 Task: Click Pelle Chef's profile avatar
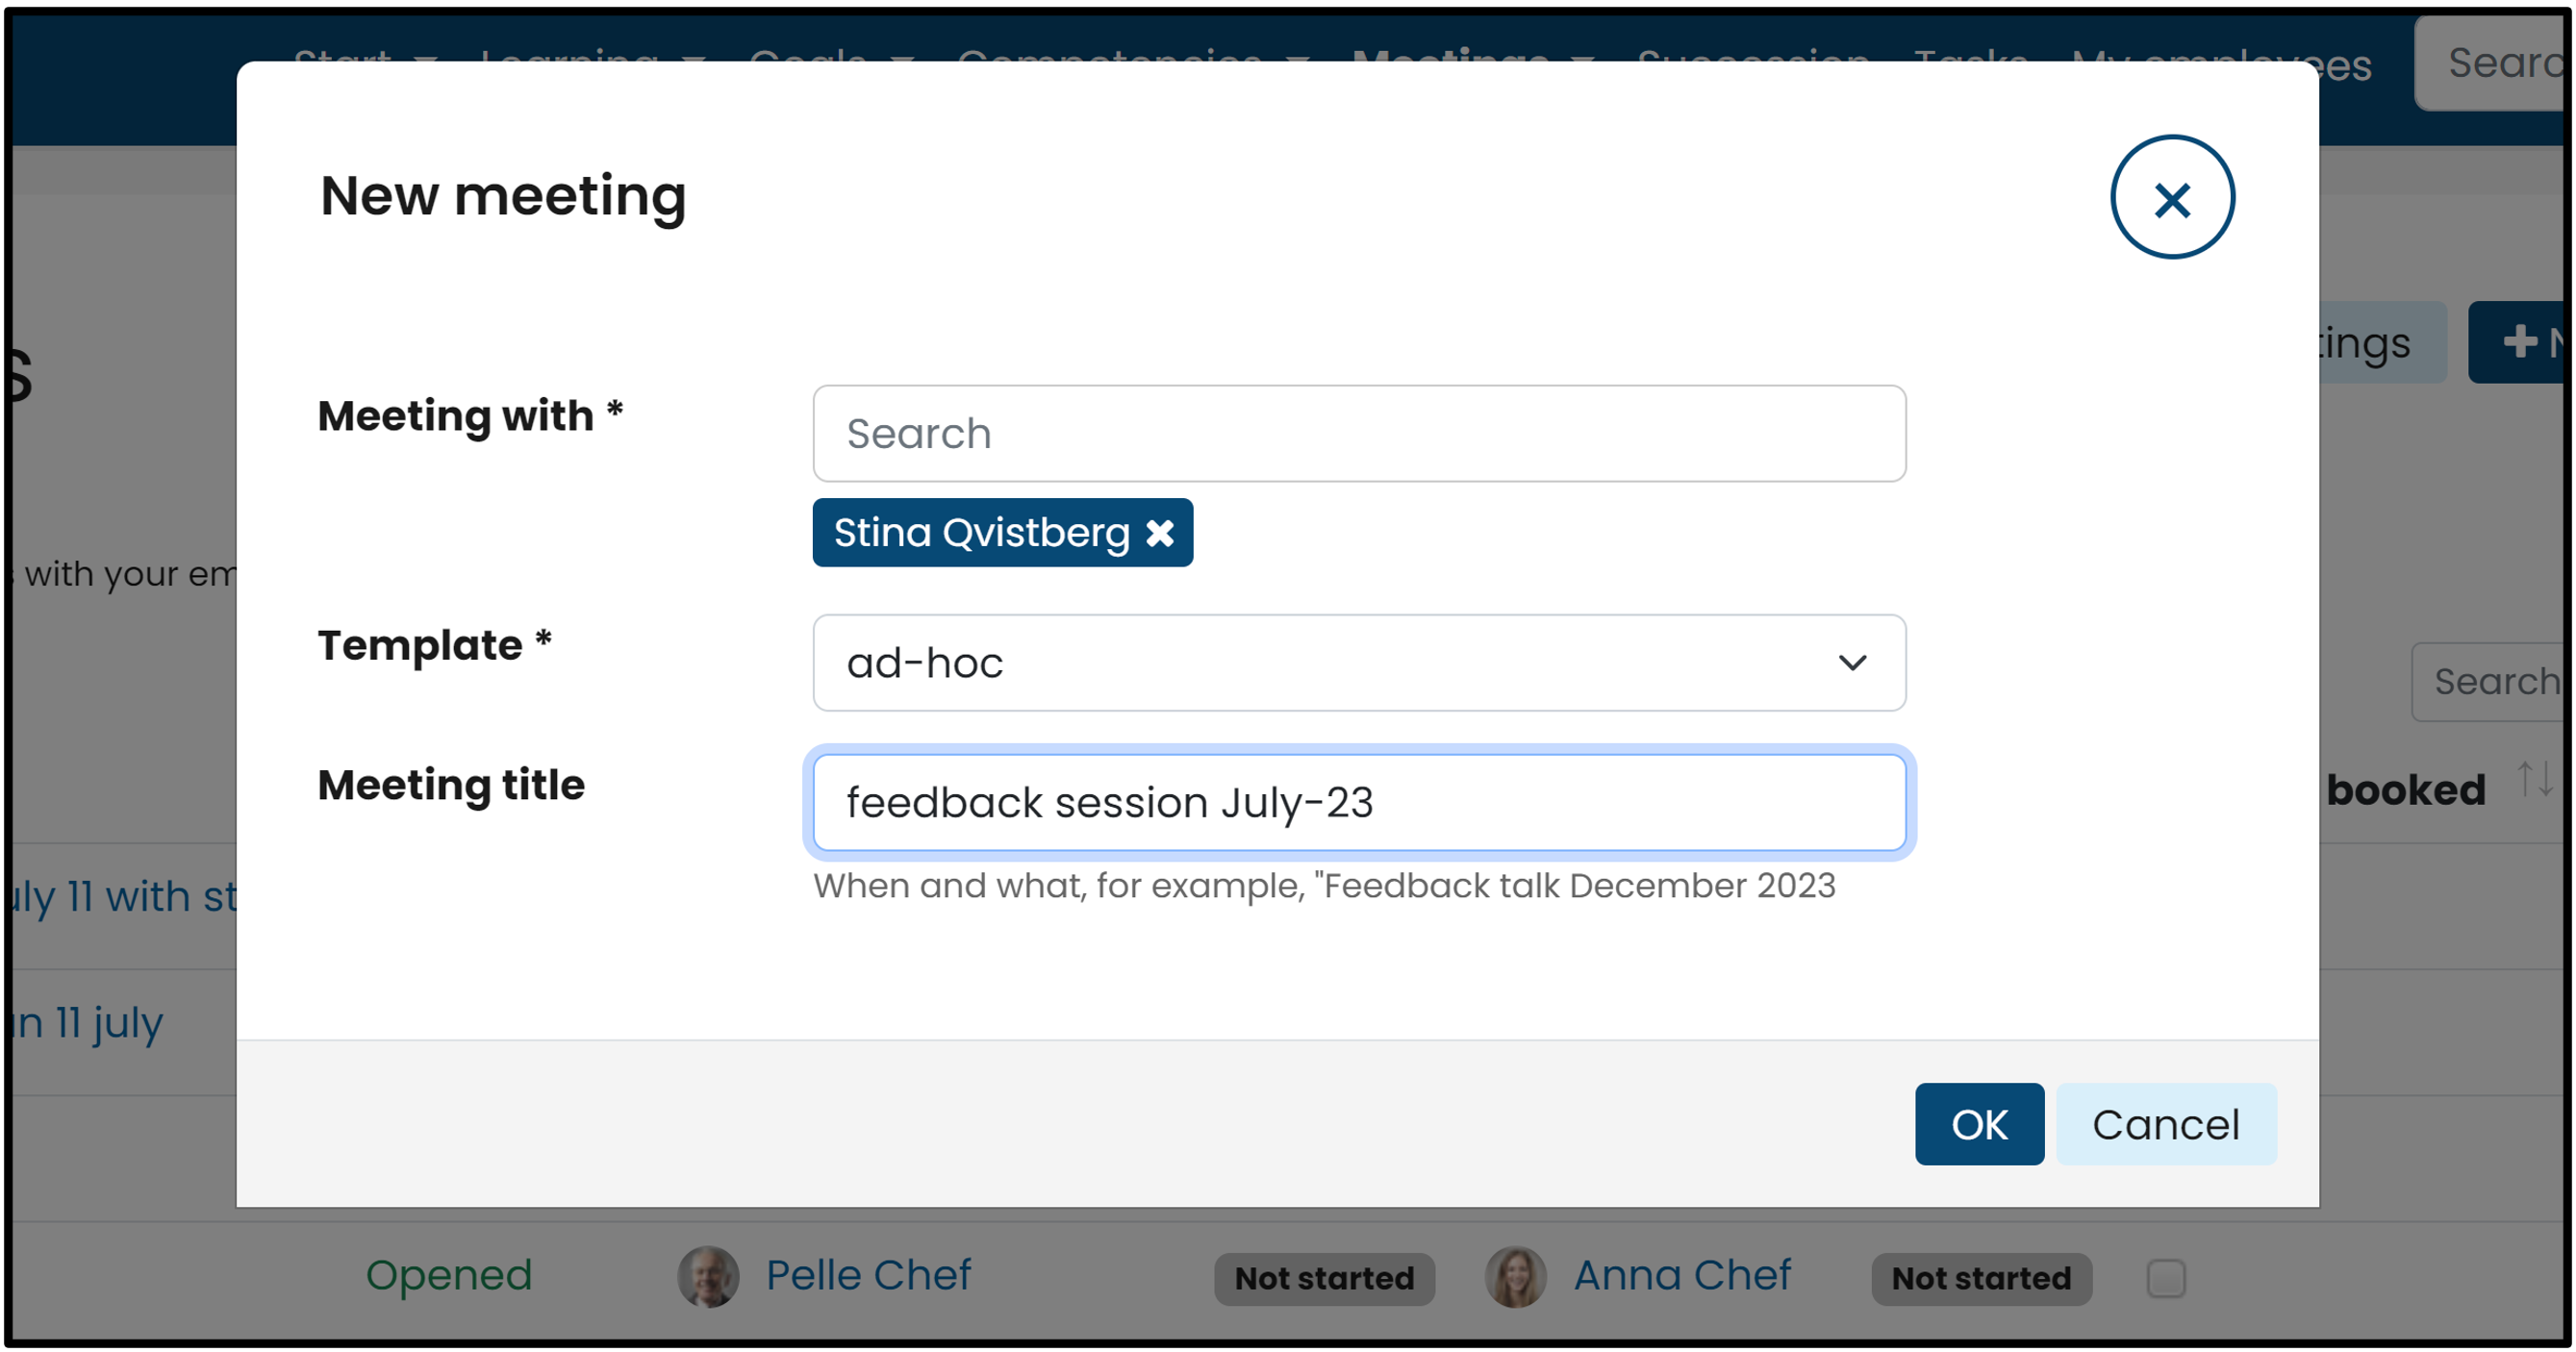click(x=708, y=1276)
